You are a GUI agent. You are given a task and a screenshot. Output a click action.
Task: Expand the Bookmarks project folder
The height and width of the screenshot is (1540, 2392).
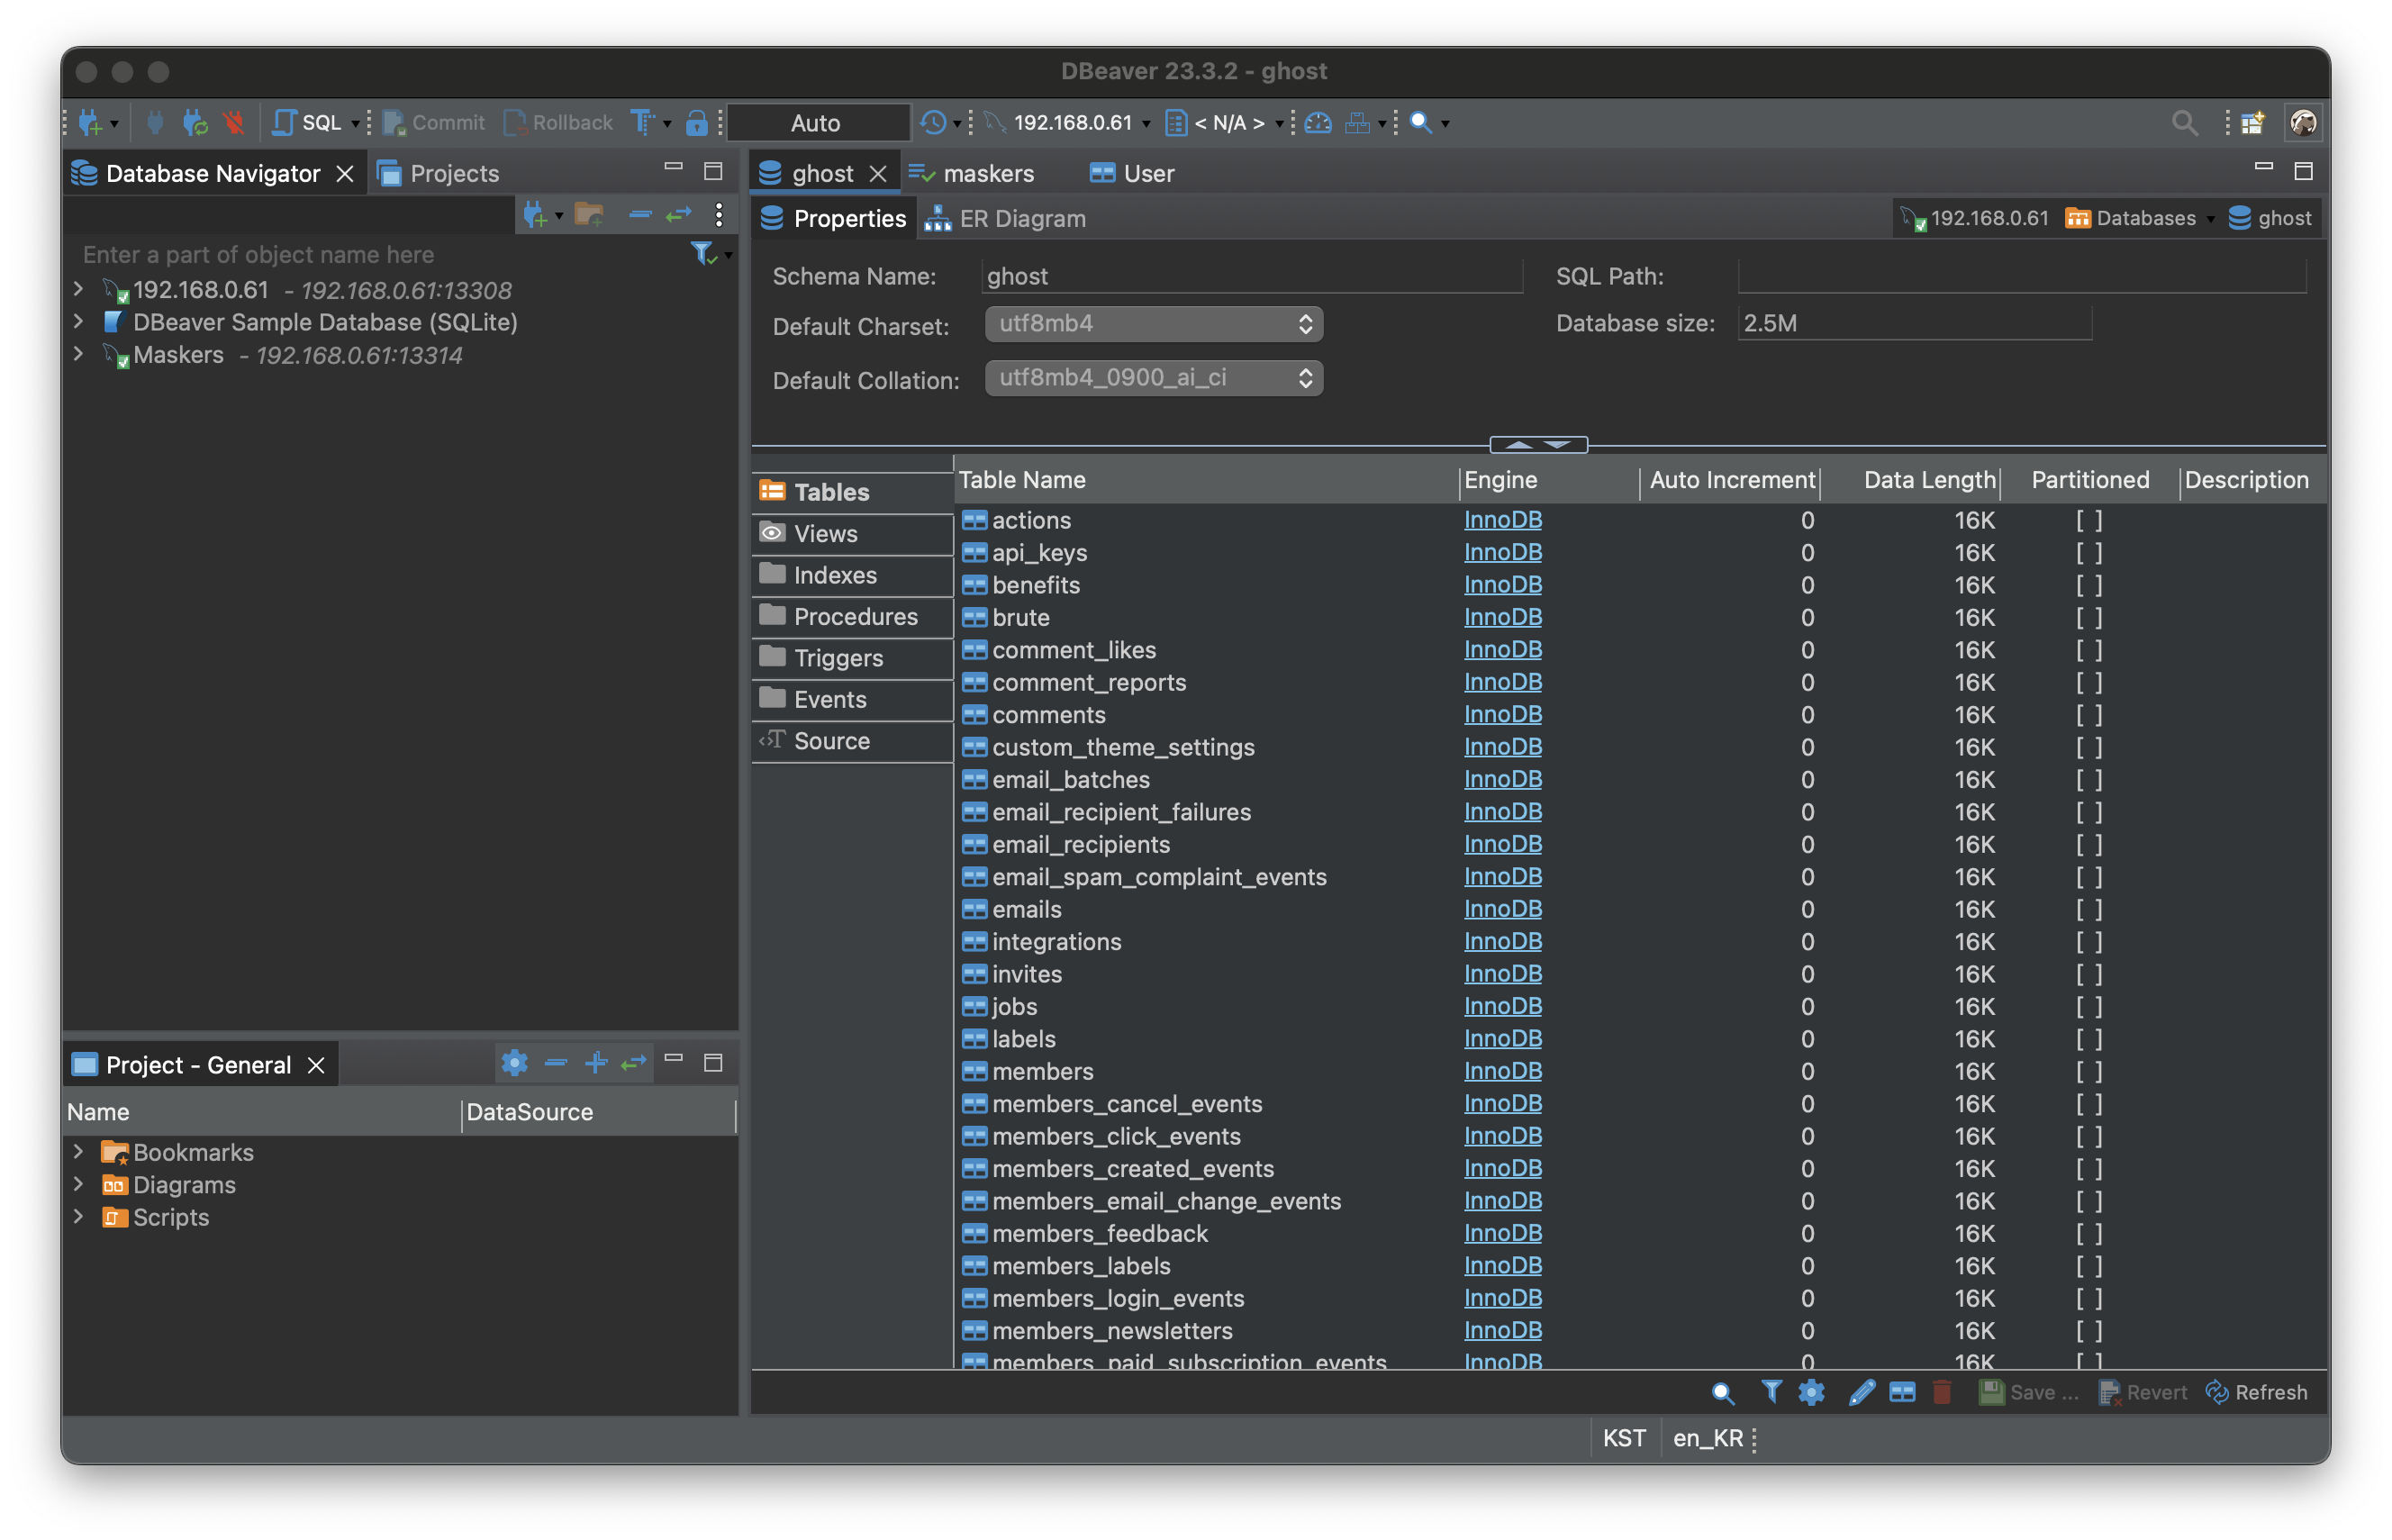(x=79, y=1152)
